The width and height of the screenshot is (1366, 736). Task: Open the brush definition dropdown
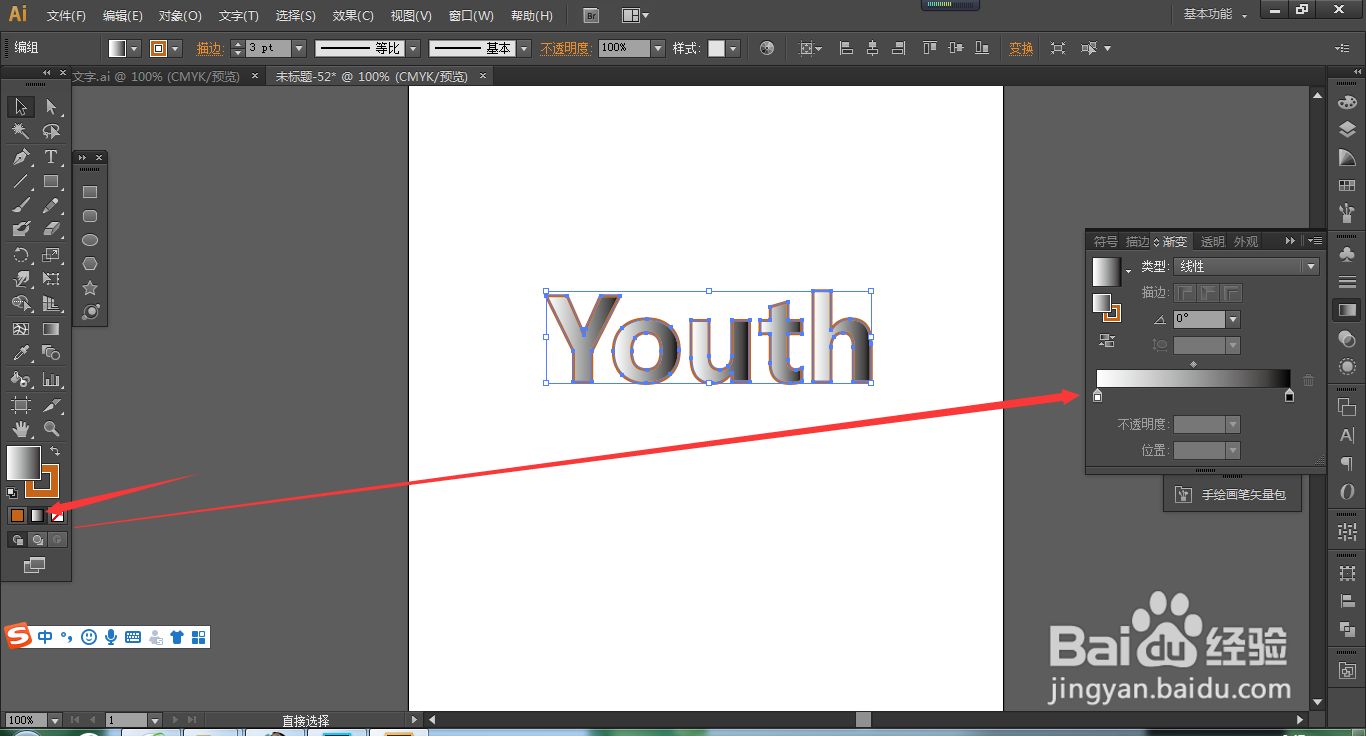point(525,48)
